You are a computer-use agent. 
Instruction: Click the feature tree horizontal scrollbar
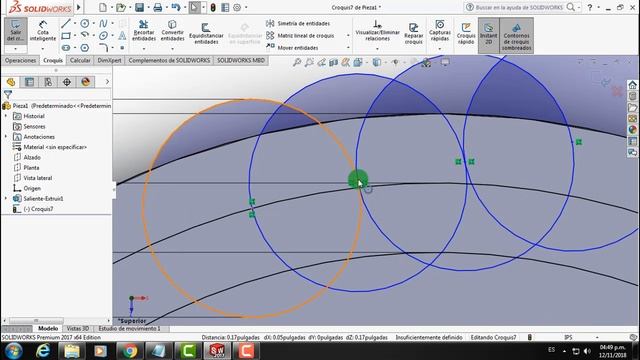tap(36, 321)
